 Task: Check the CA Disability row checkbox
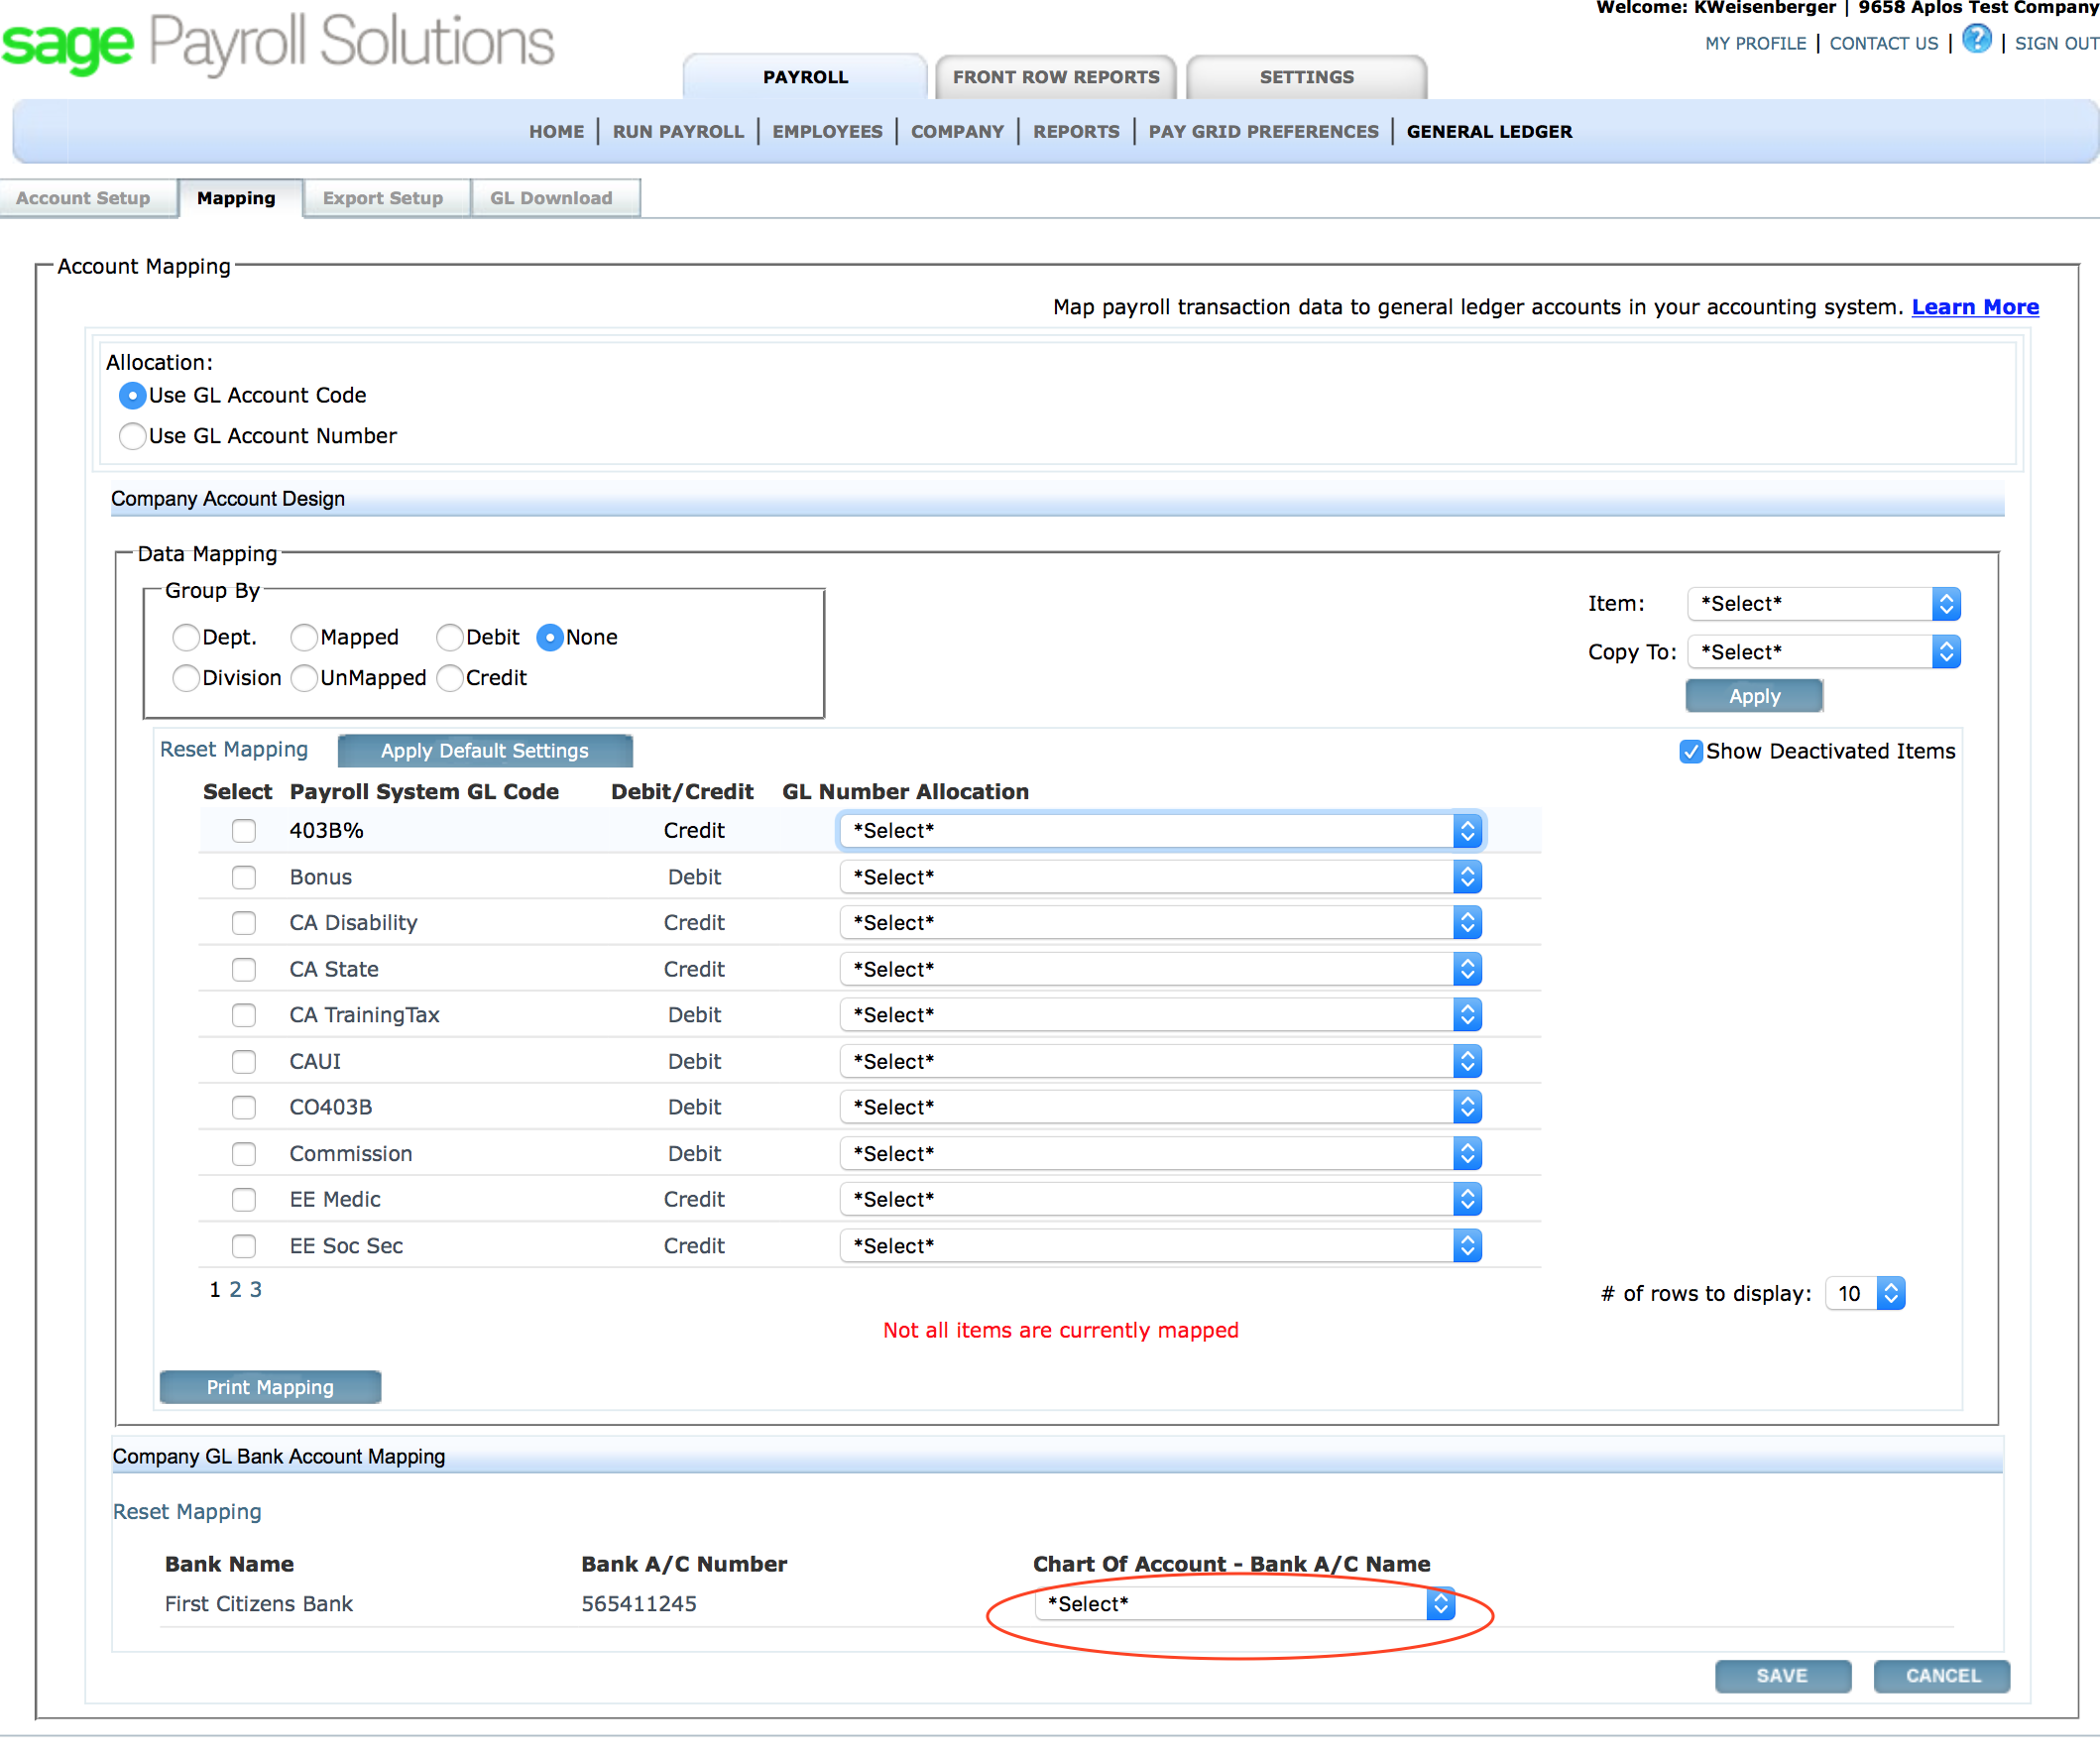244,924
